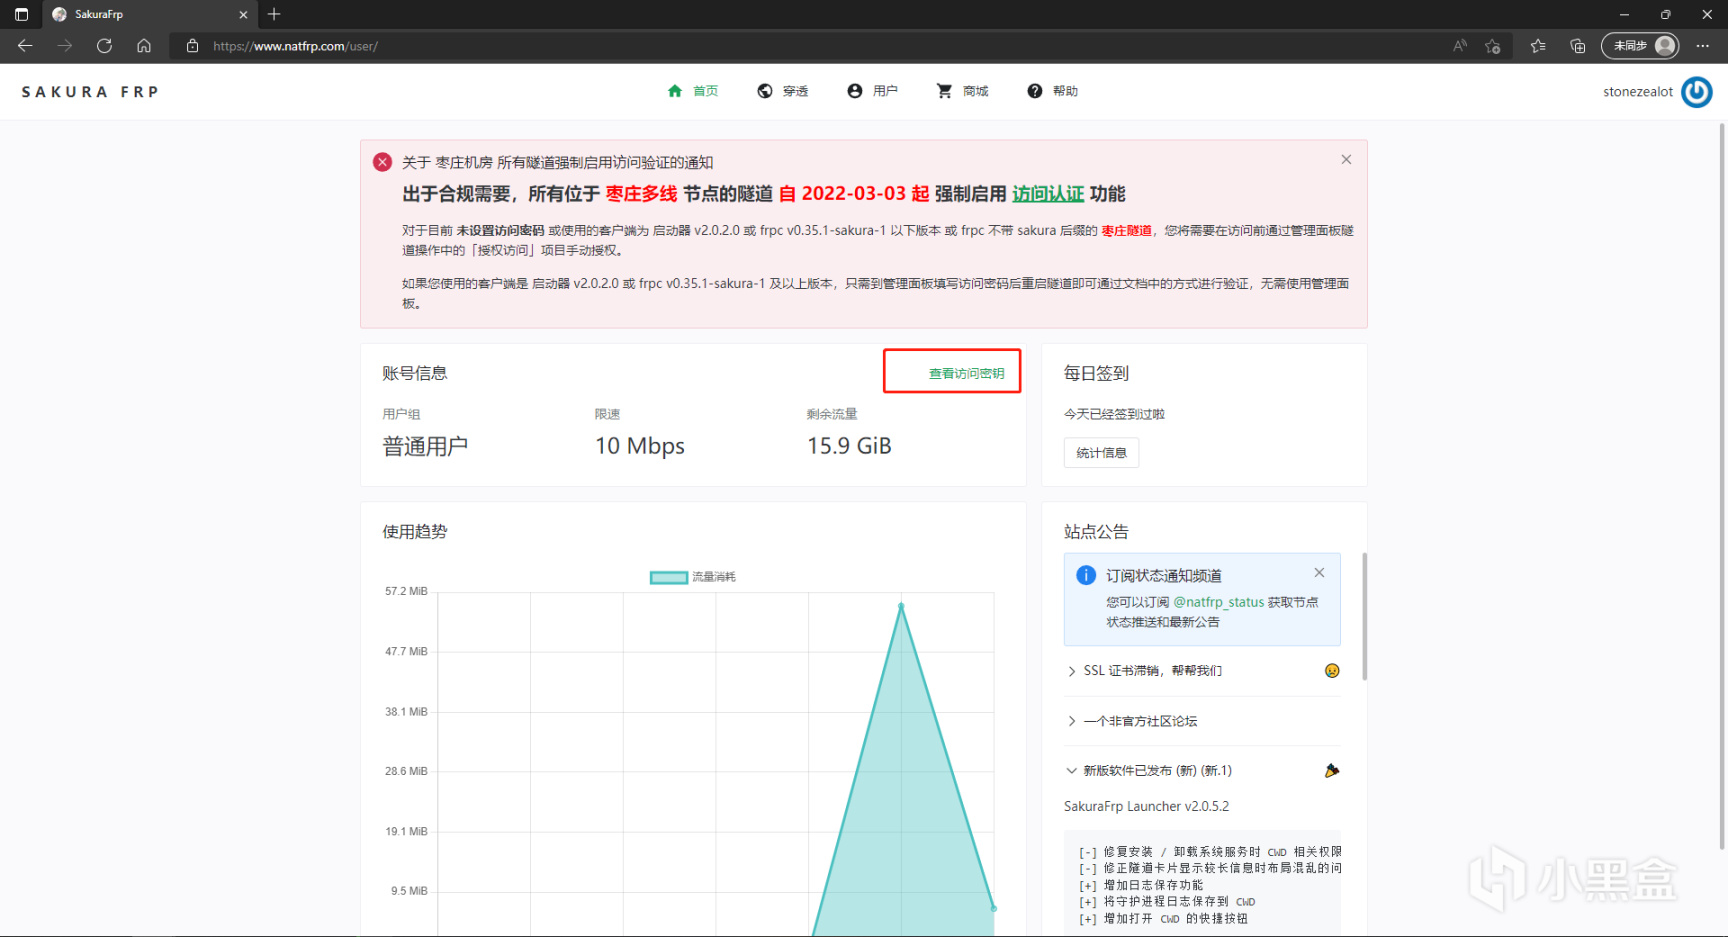
Task: Open the @natfrp_status link
Action: pos(1218,602)
